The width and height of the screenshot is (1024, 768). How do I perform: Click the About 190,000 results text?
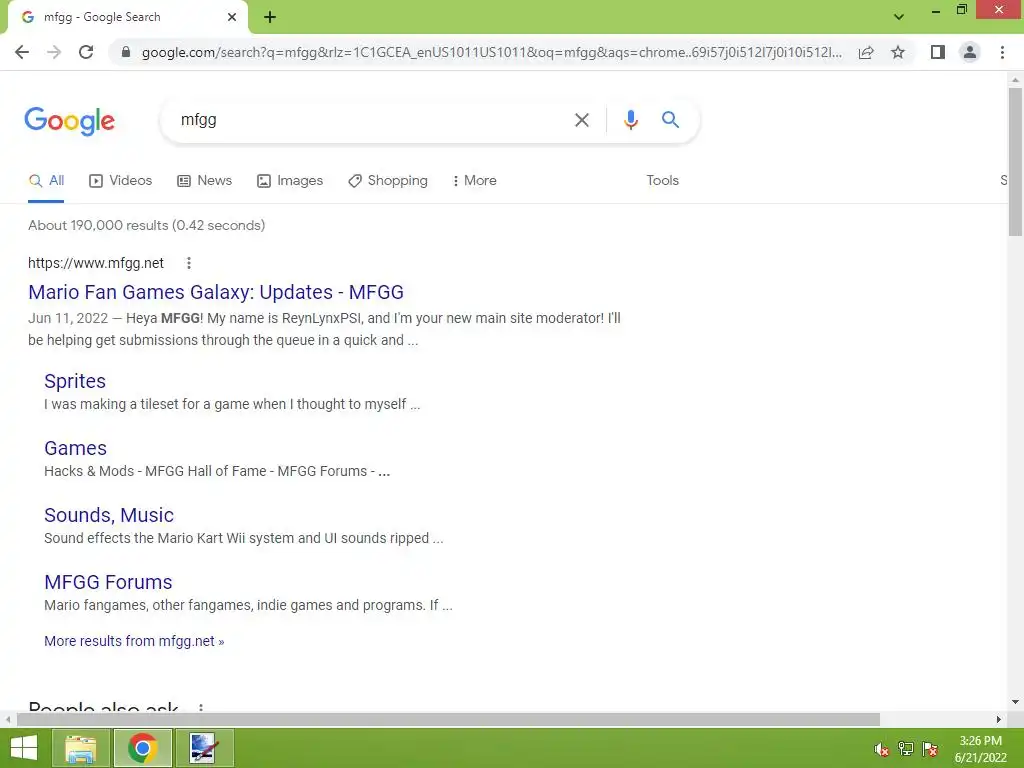coord(146,225)
